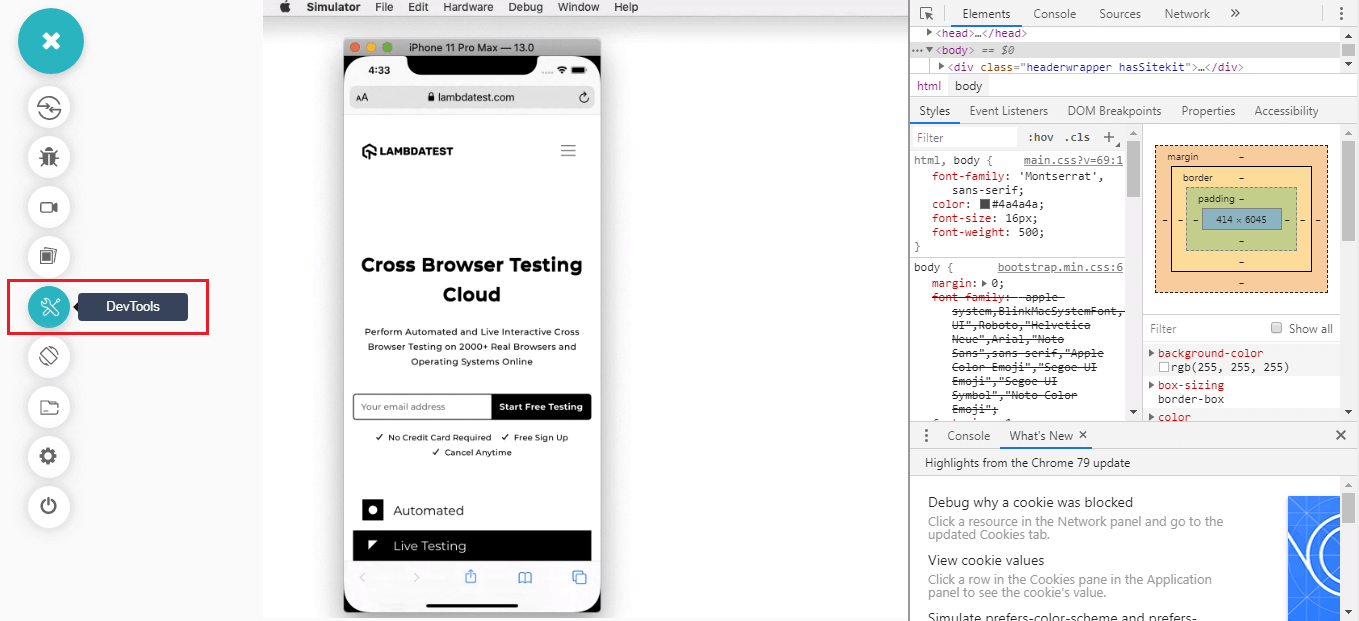Open DevTools from the sidebar
The height and width of the screenshot is (621, 1359).
click(49, 307)
